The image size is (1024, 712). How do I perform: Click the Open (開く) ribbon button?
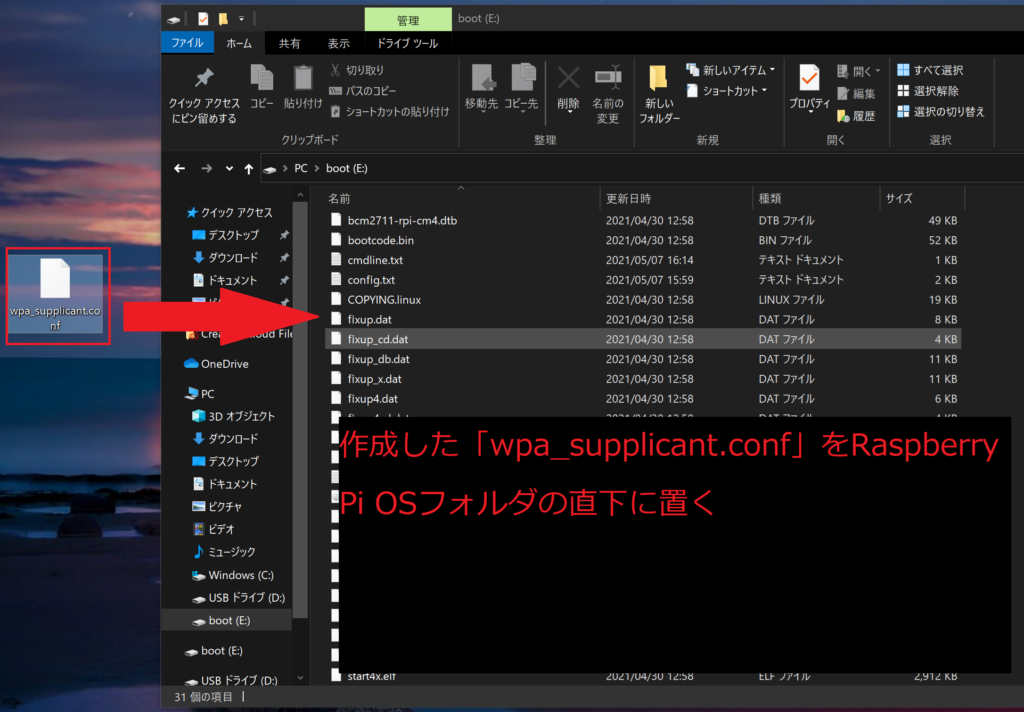pos(859,71)
